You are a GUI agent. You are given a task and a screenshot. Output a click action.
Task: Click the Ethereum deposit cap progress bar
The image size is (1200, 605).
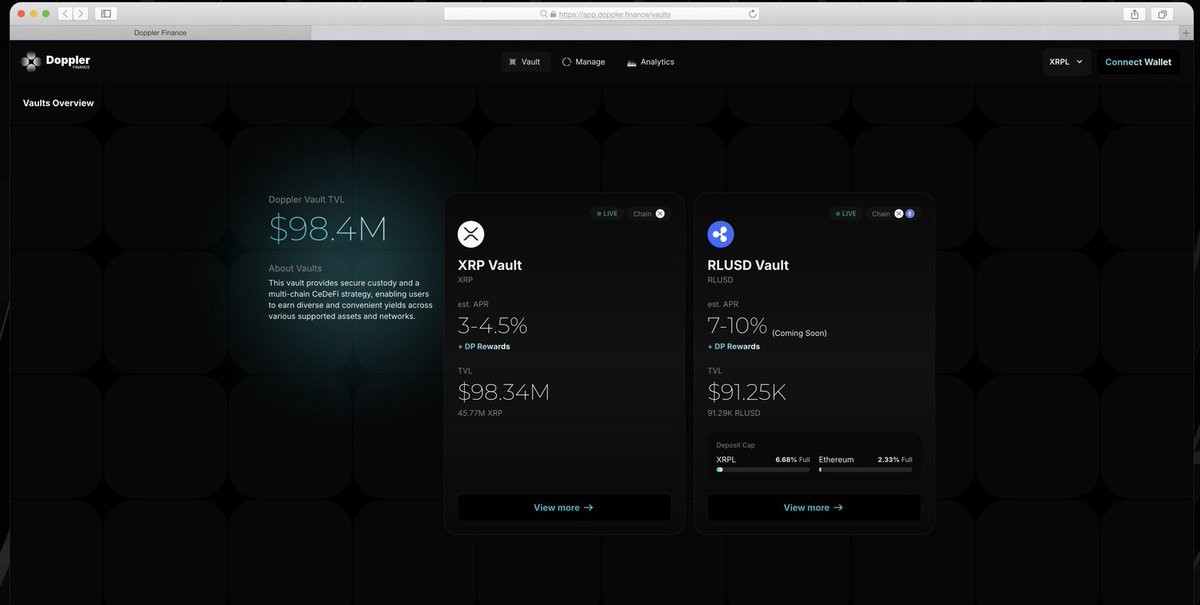[865, 469]
